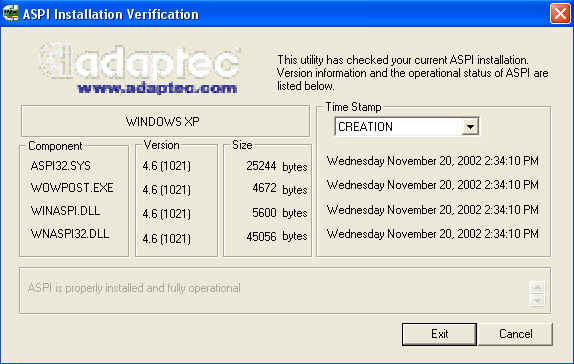574x364 pixels.
Task: Click the 45056 bytes size value
Action: pos(277,237)
